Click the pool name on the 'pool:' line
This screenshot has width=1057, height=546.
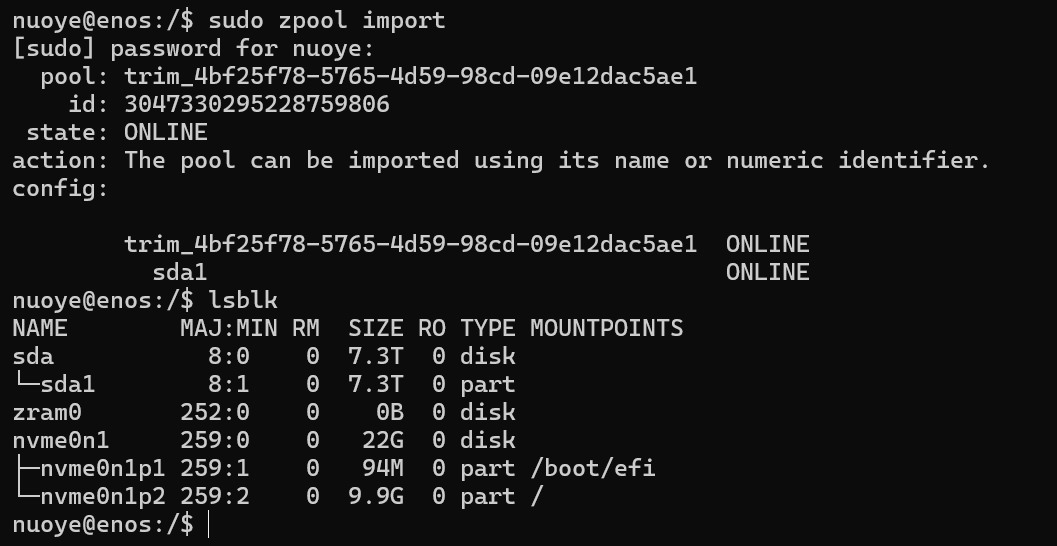[410, 76]
